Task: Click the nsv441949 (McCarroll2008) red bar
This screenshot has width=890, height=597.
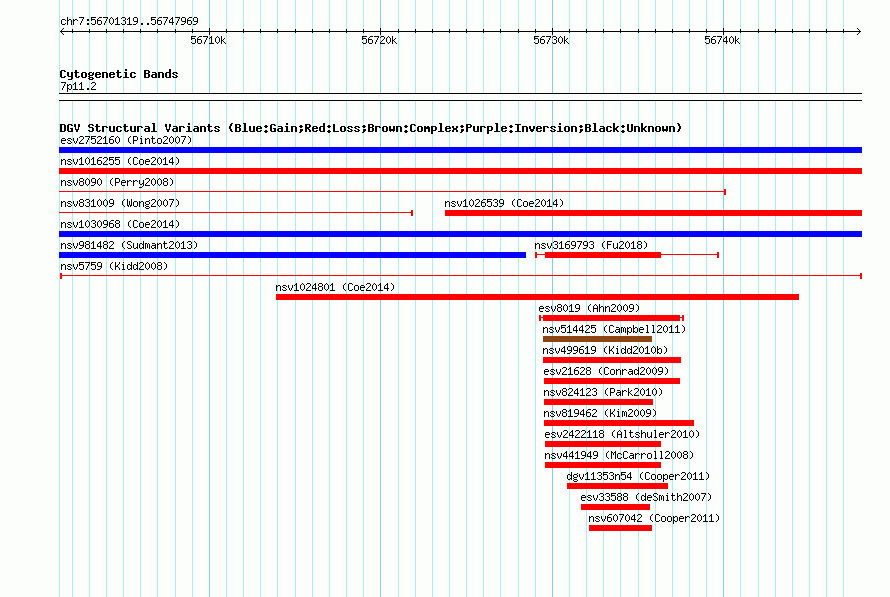Action: pyautogui.click(x=603, y=465)
